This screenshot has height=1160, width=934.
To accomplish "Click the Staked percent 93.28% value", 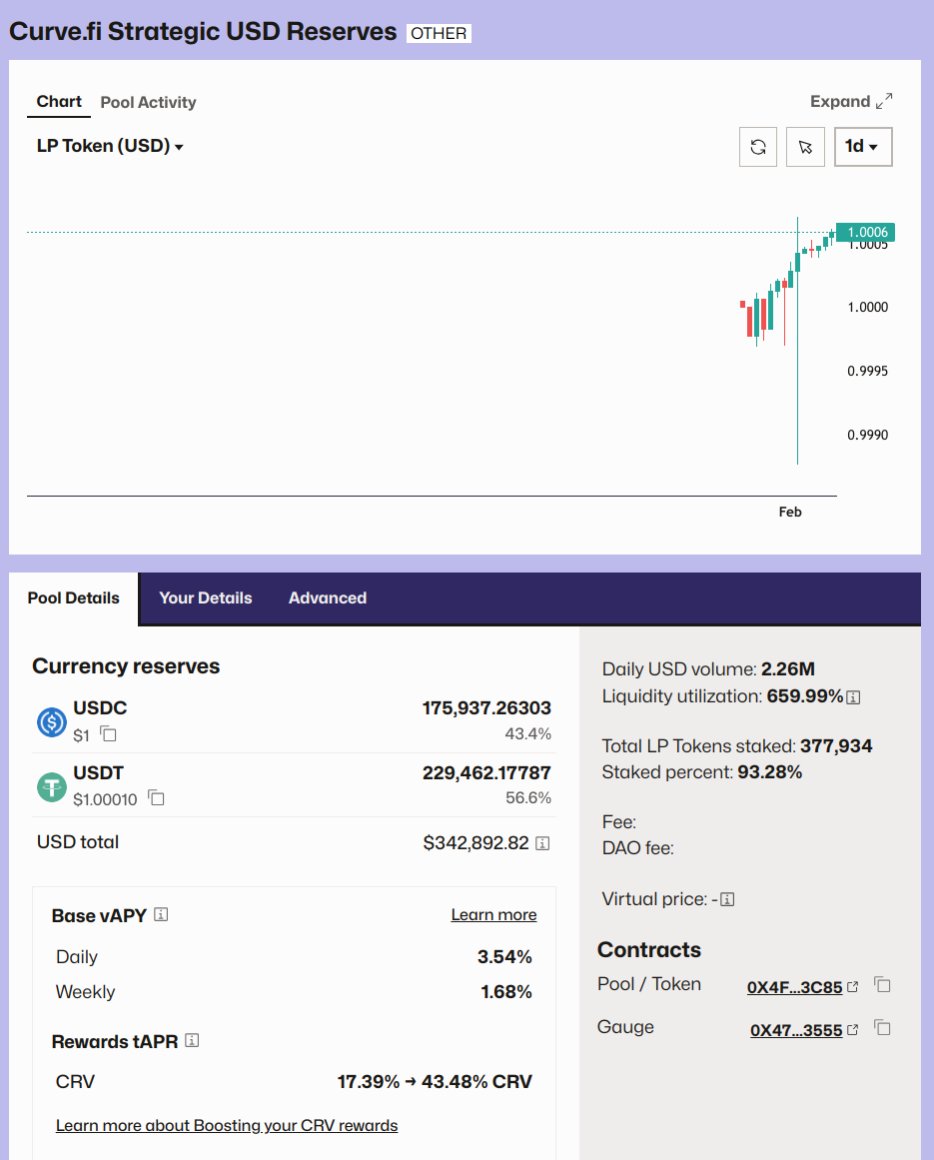I will [x=770, y=772].
